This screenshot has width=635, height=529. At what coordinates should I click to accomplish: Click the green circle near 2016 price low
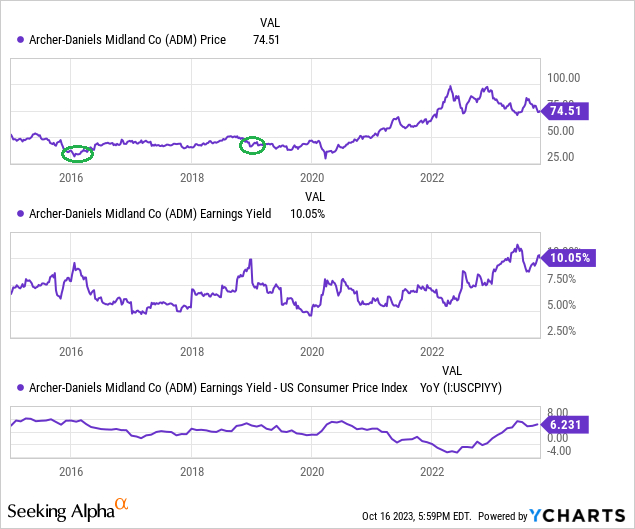click(77, 154)
